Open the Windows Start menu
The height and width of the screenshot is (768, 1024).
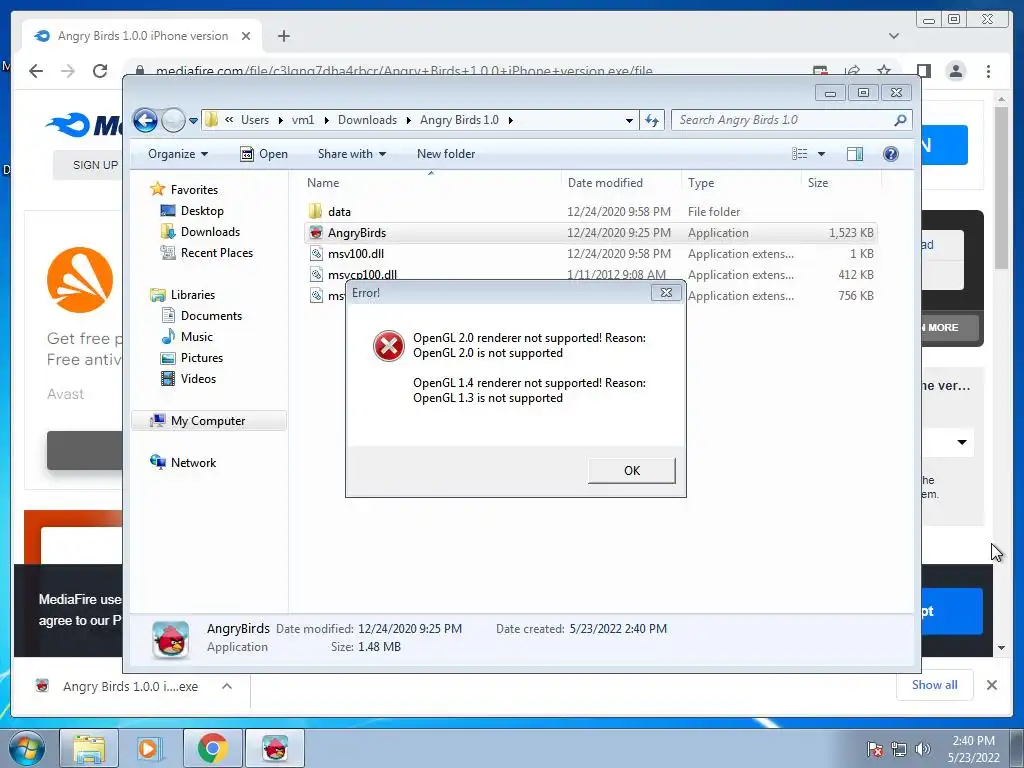(27, 748)
